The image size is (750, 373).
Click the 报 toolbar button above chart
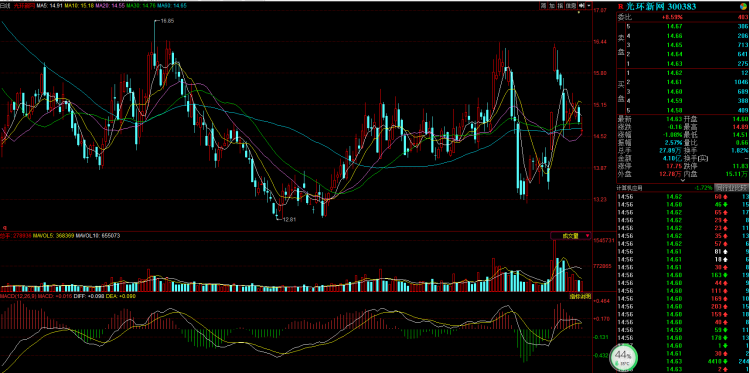point(560,6)
